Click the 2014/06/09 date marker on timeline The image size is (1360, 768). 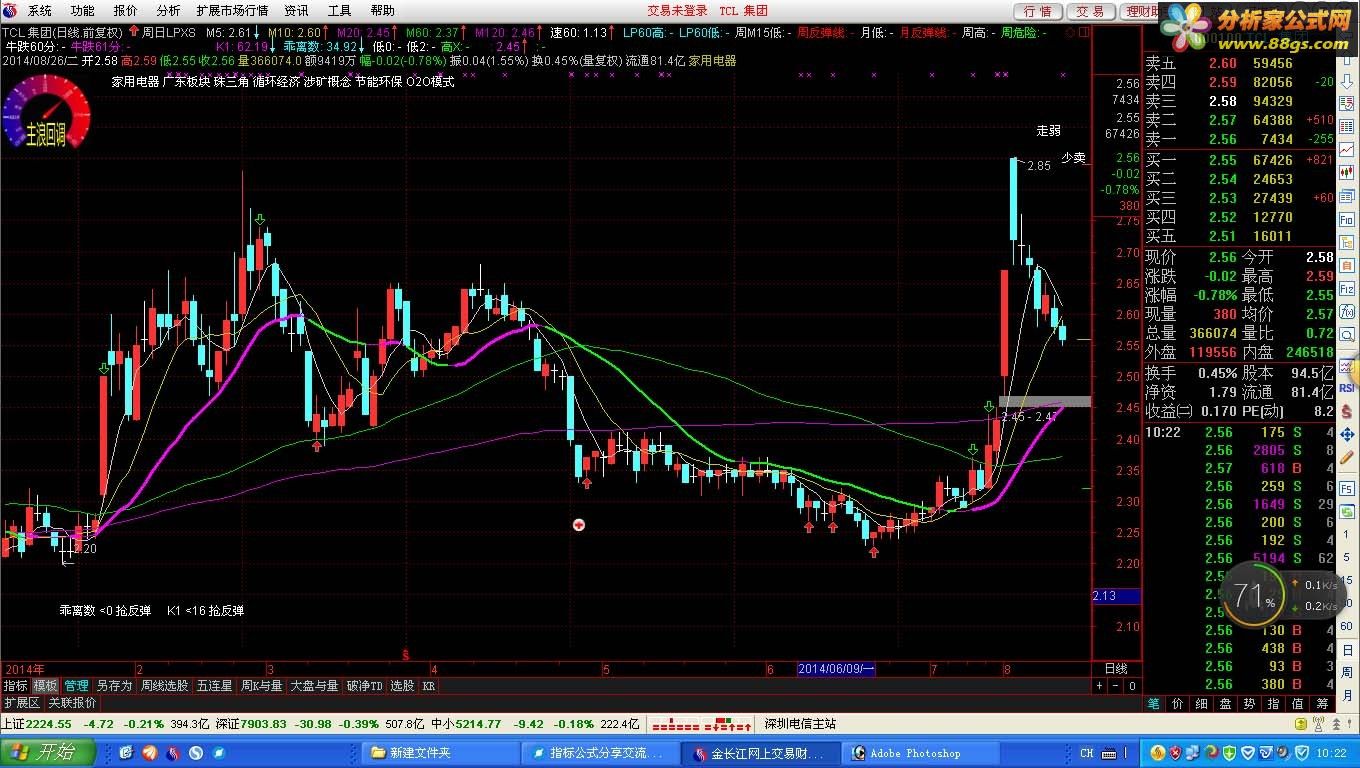836,669
